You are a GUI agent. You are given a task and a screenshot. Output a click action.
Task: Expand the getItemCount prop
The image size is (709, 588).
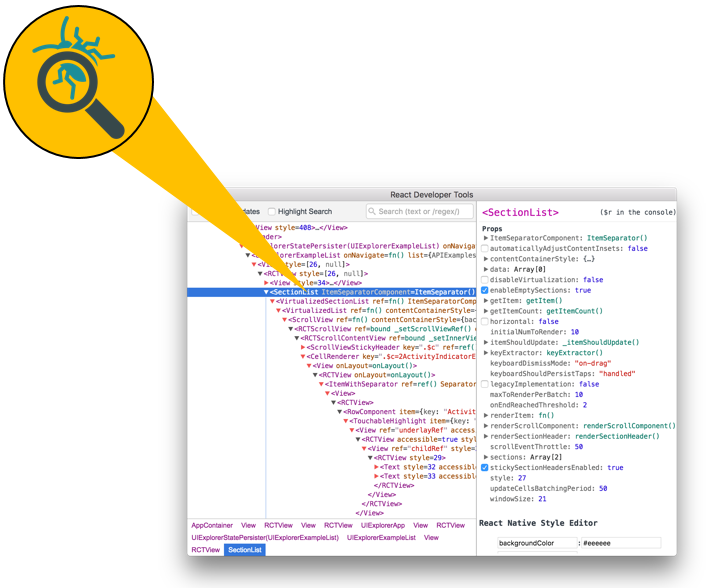[486, 311]
